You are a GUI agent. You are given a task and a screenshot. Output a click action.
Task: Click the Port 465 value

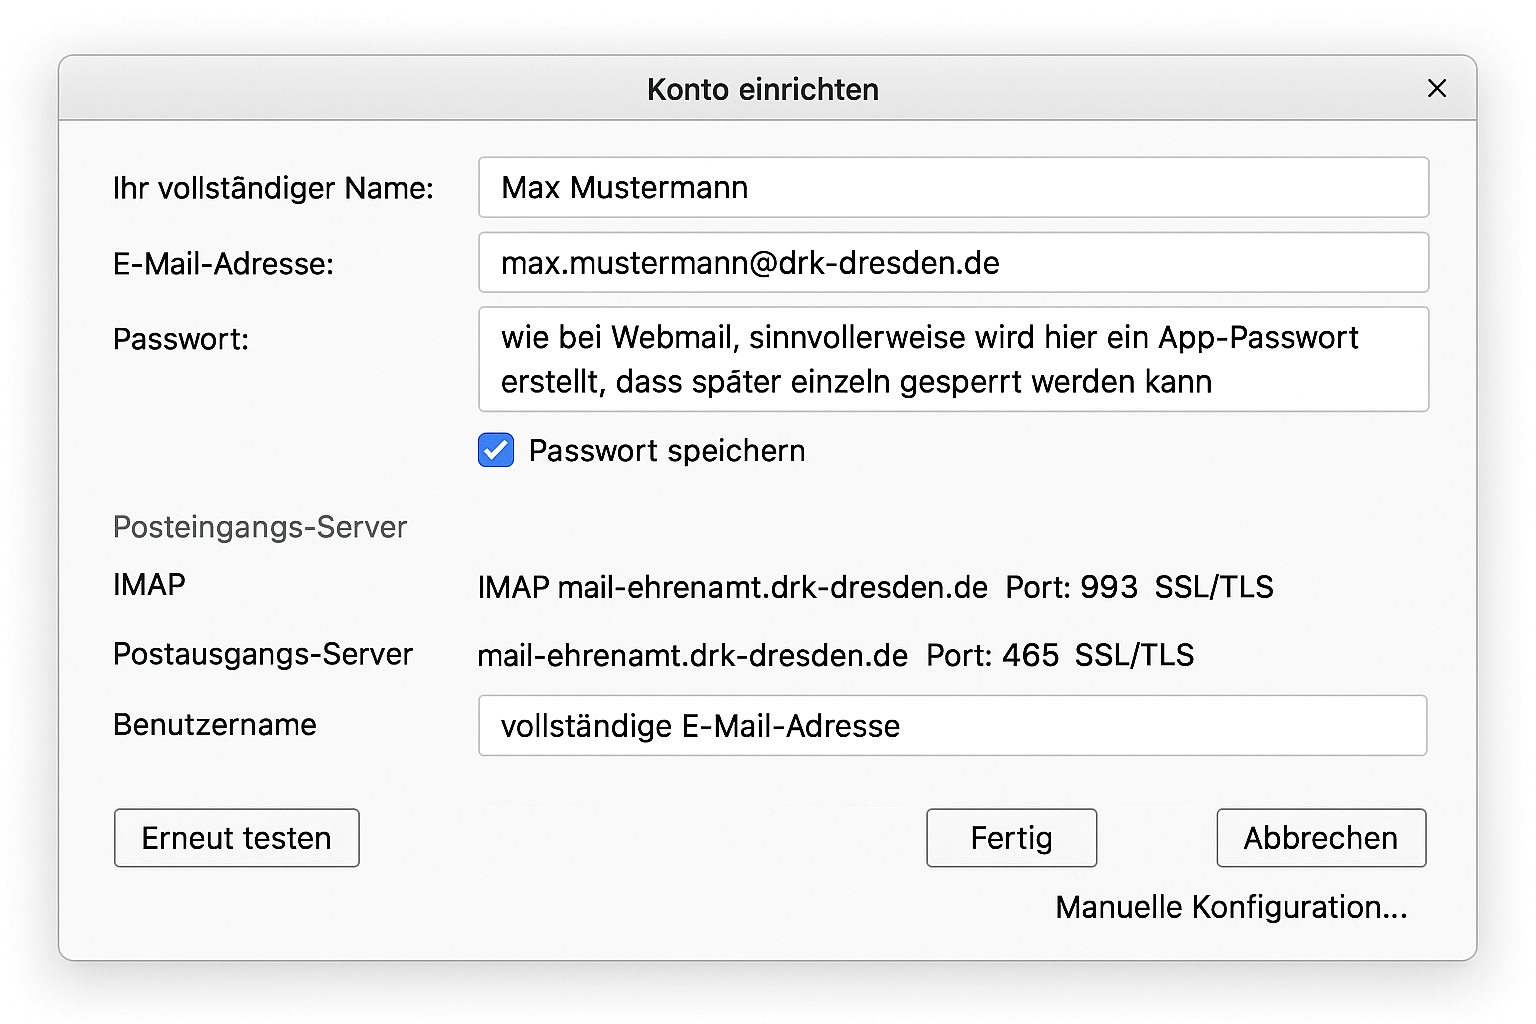coord(1030,656)
